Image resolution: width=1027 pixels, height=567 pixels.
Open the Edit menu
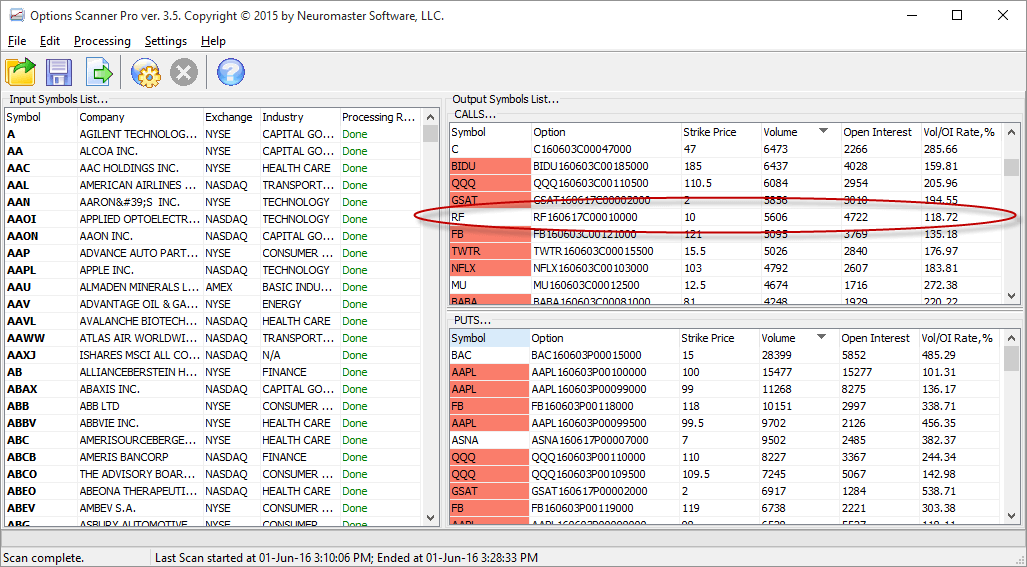tap(50, 41)
